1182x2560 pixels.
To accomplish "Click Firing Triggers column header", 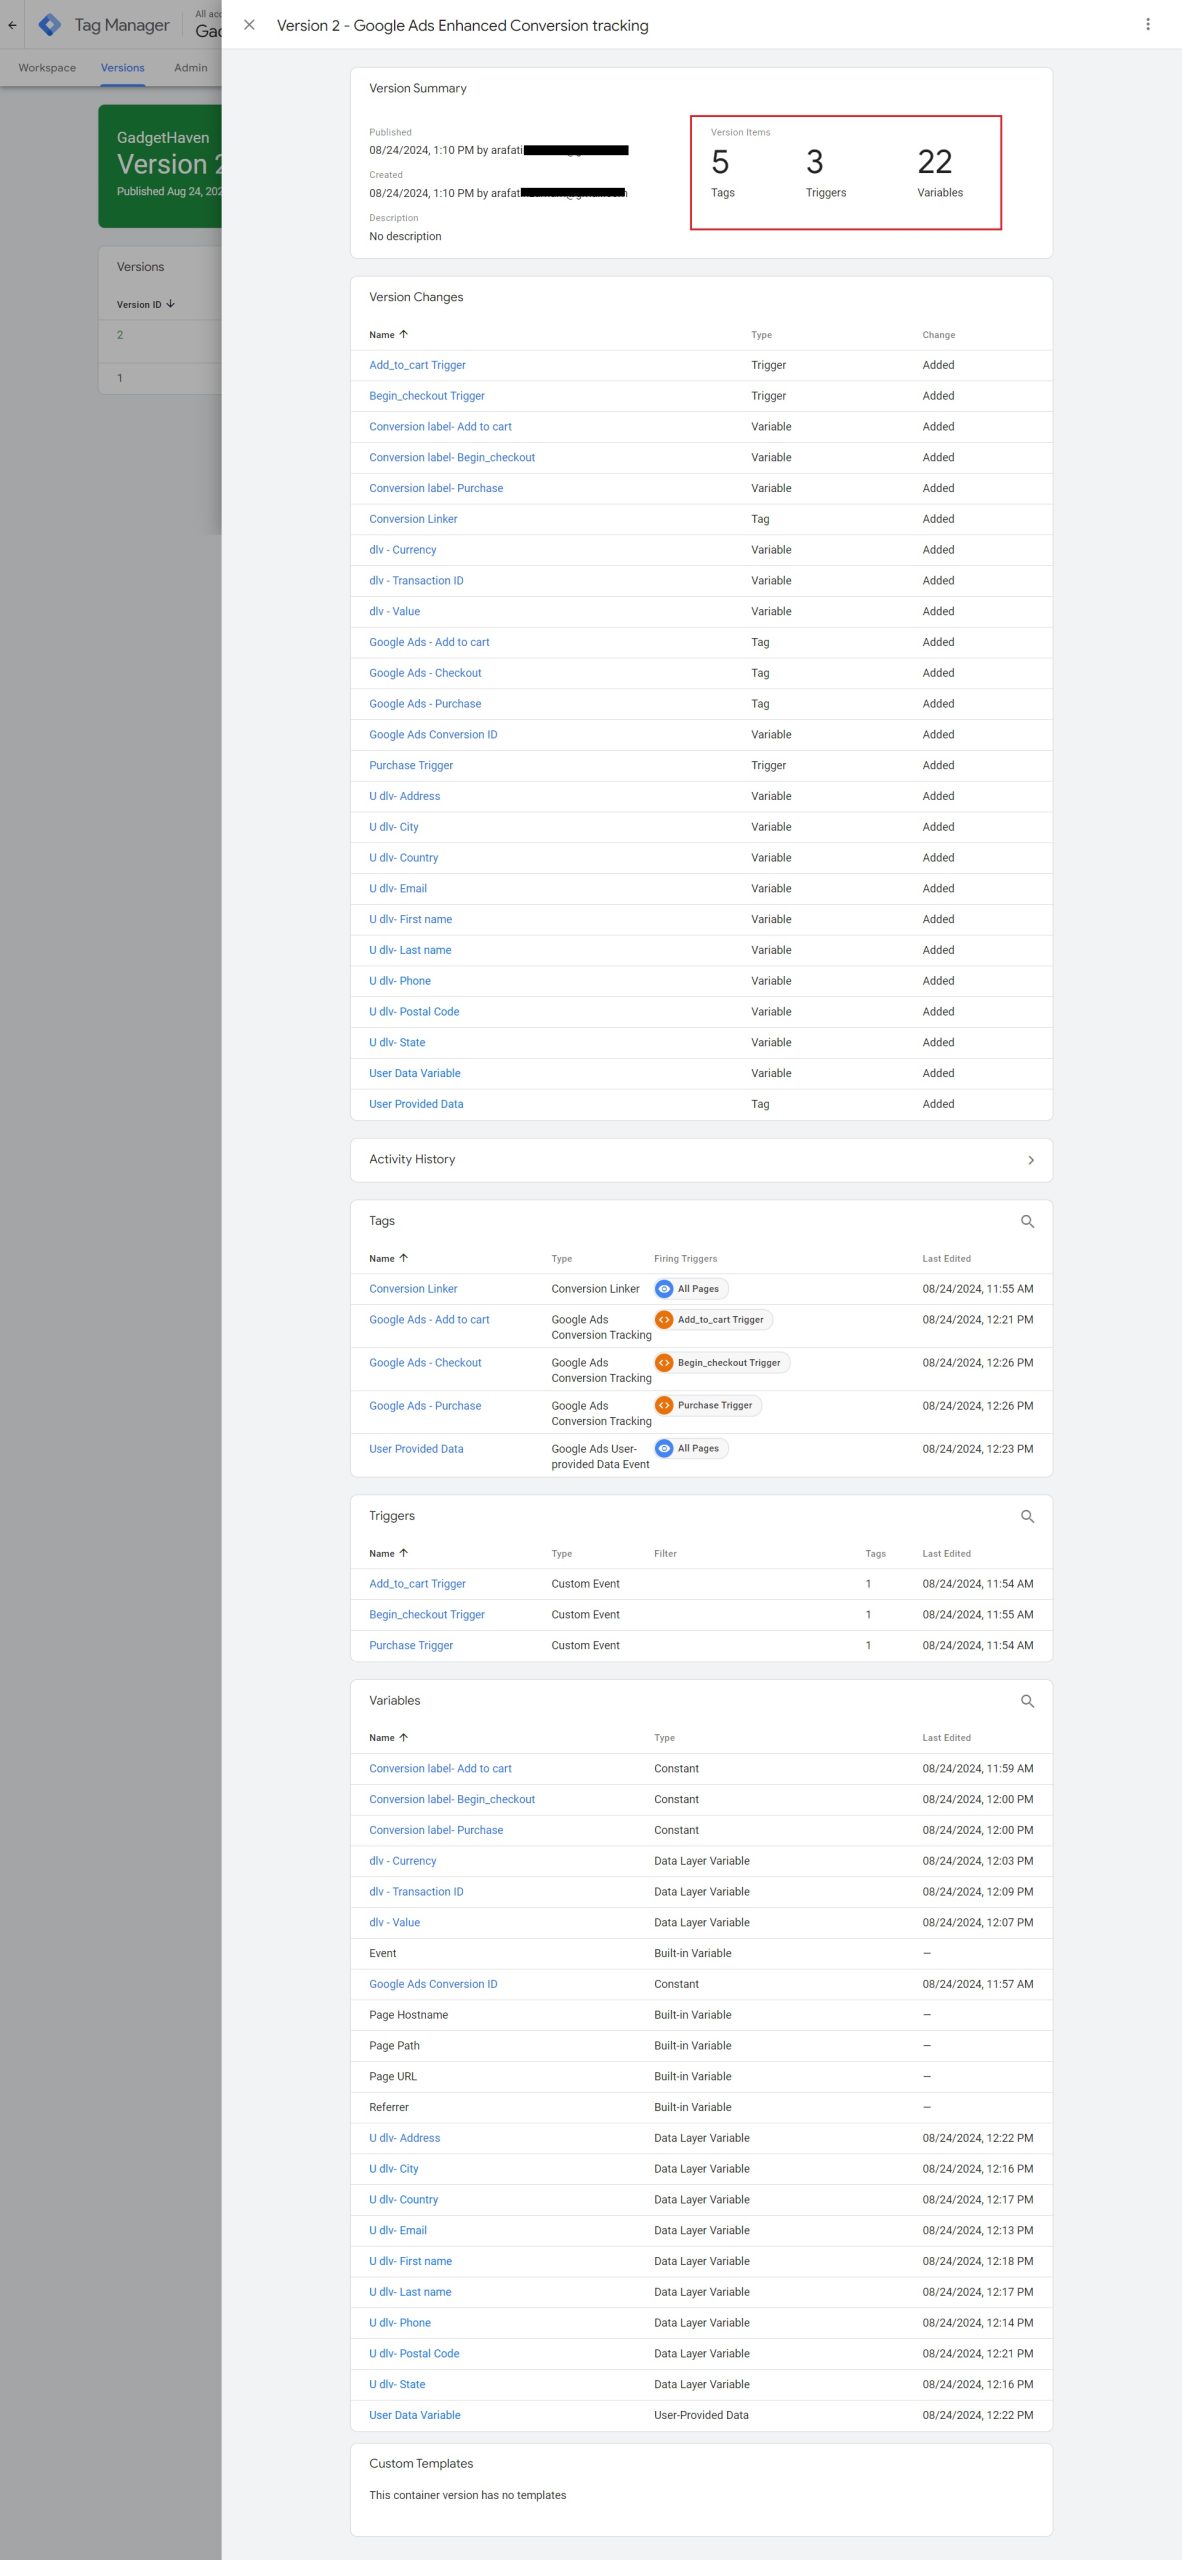I will (x=685, y=1260).
